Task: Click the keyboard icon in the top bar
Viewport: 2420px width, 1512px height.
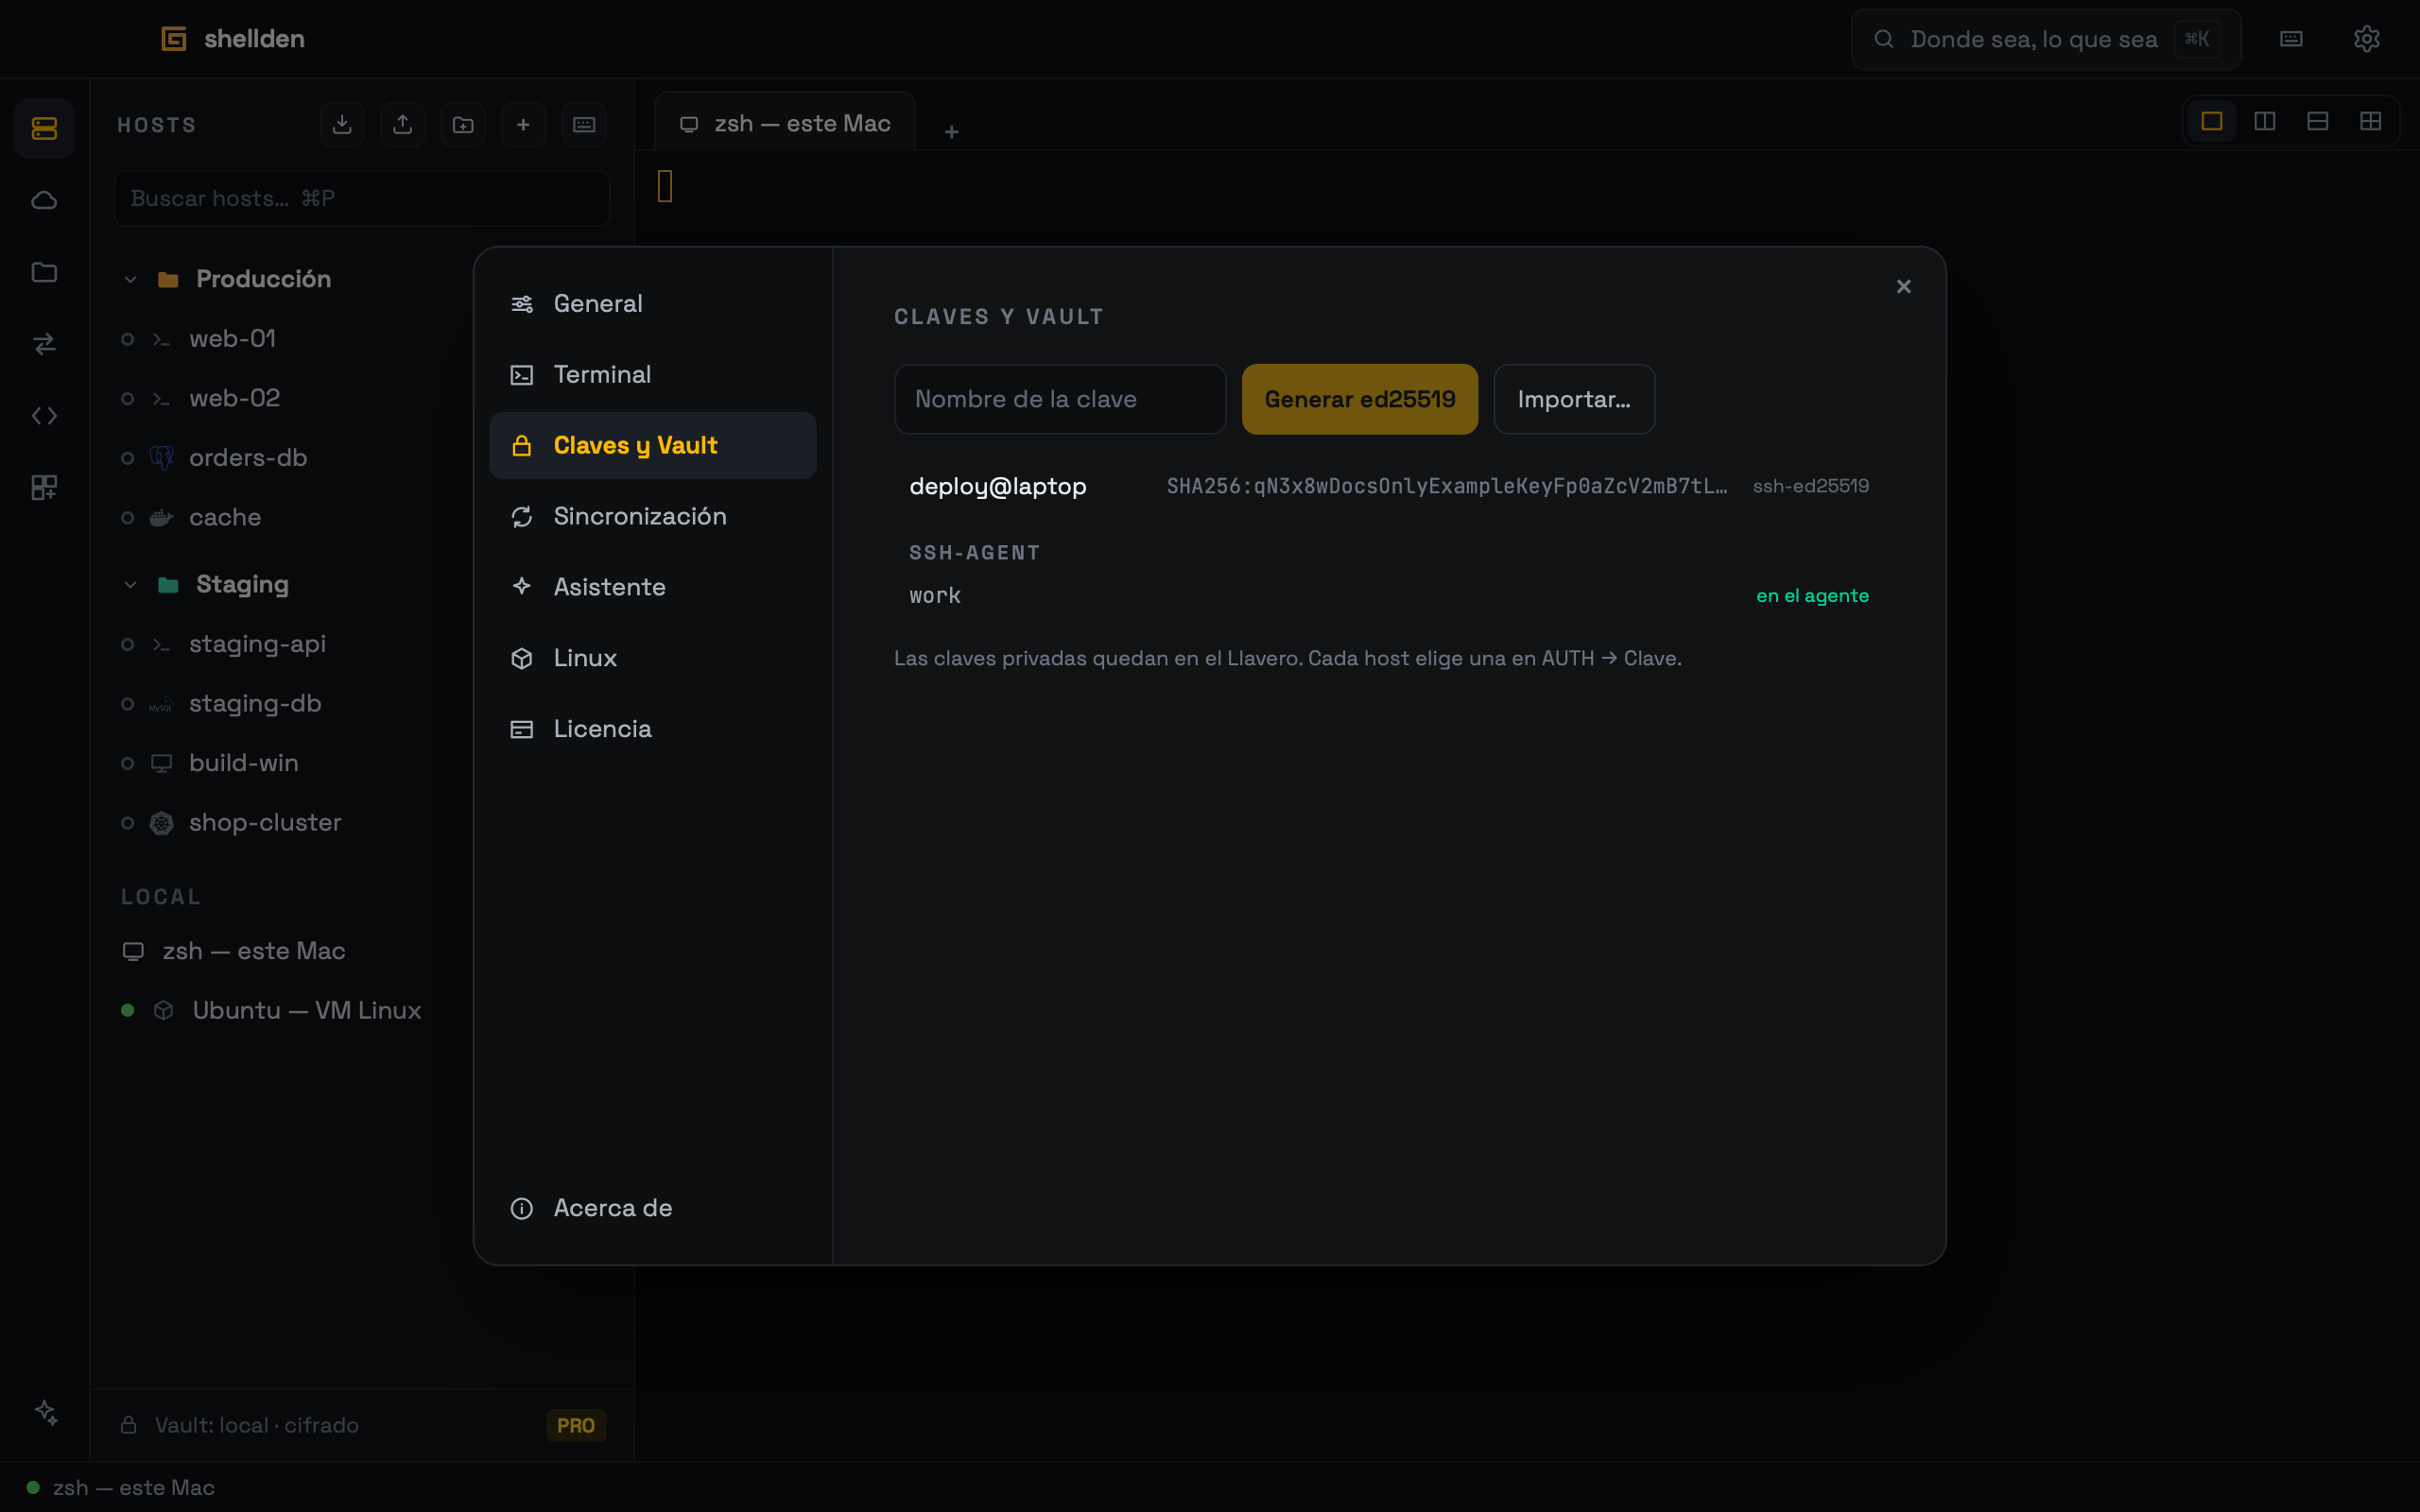Action: 2291,39
